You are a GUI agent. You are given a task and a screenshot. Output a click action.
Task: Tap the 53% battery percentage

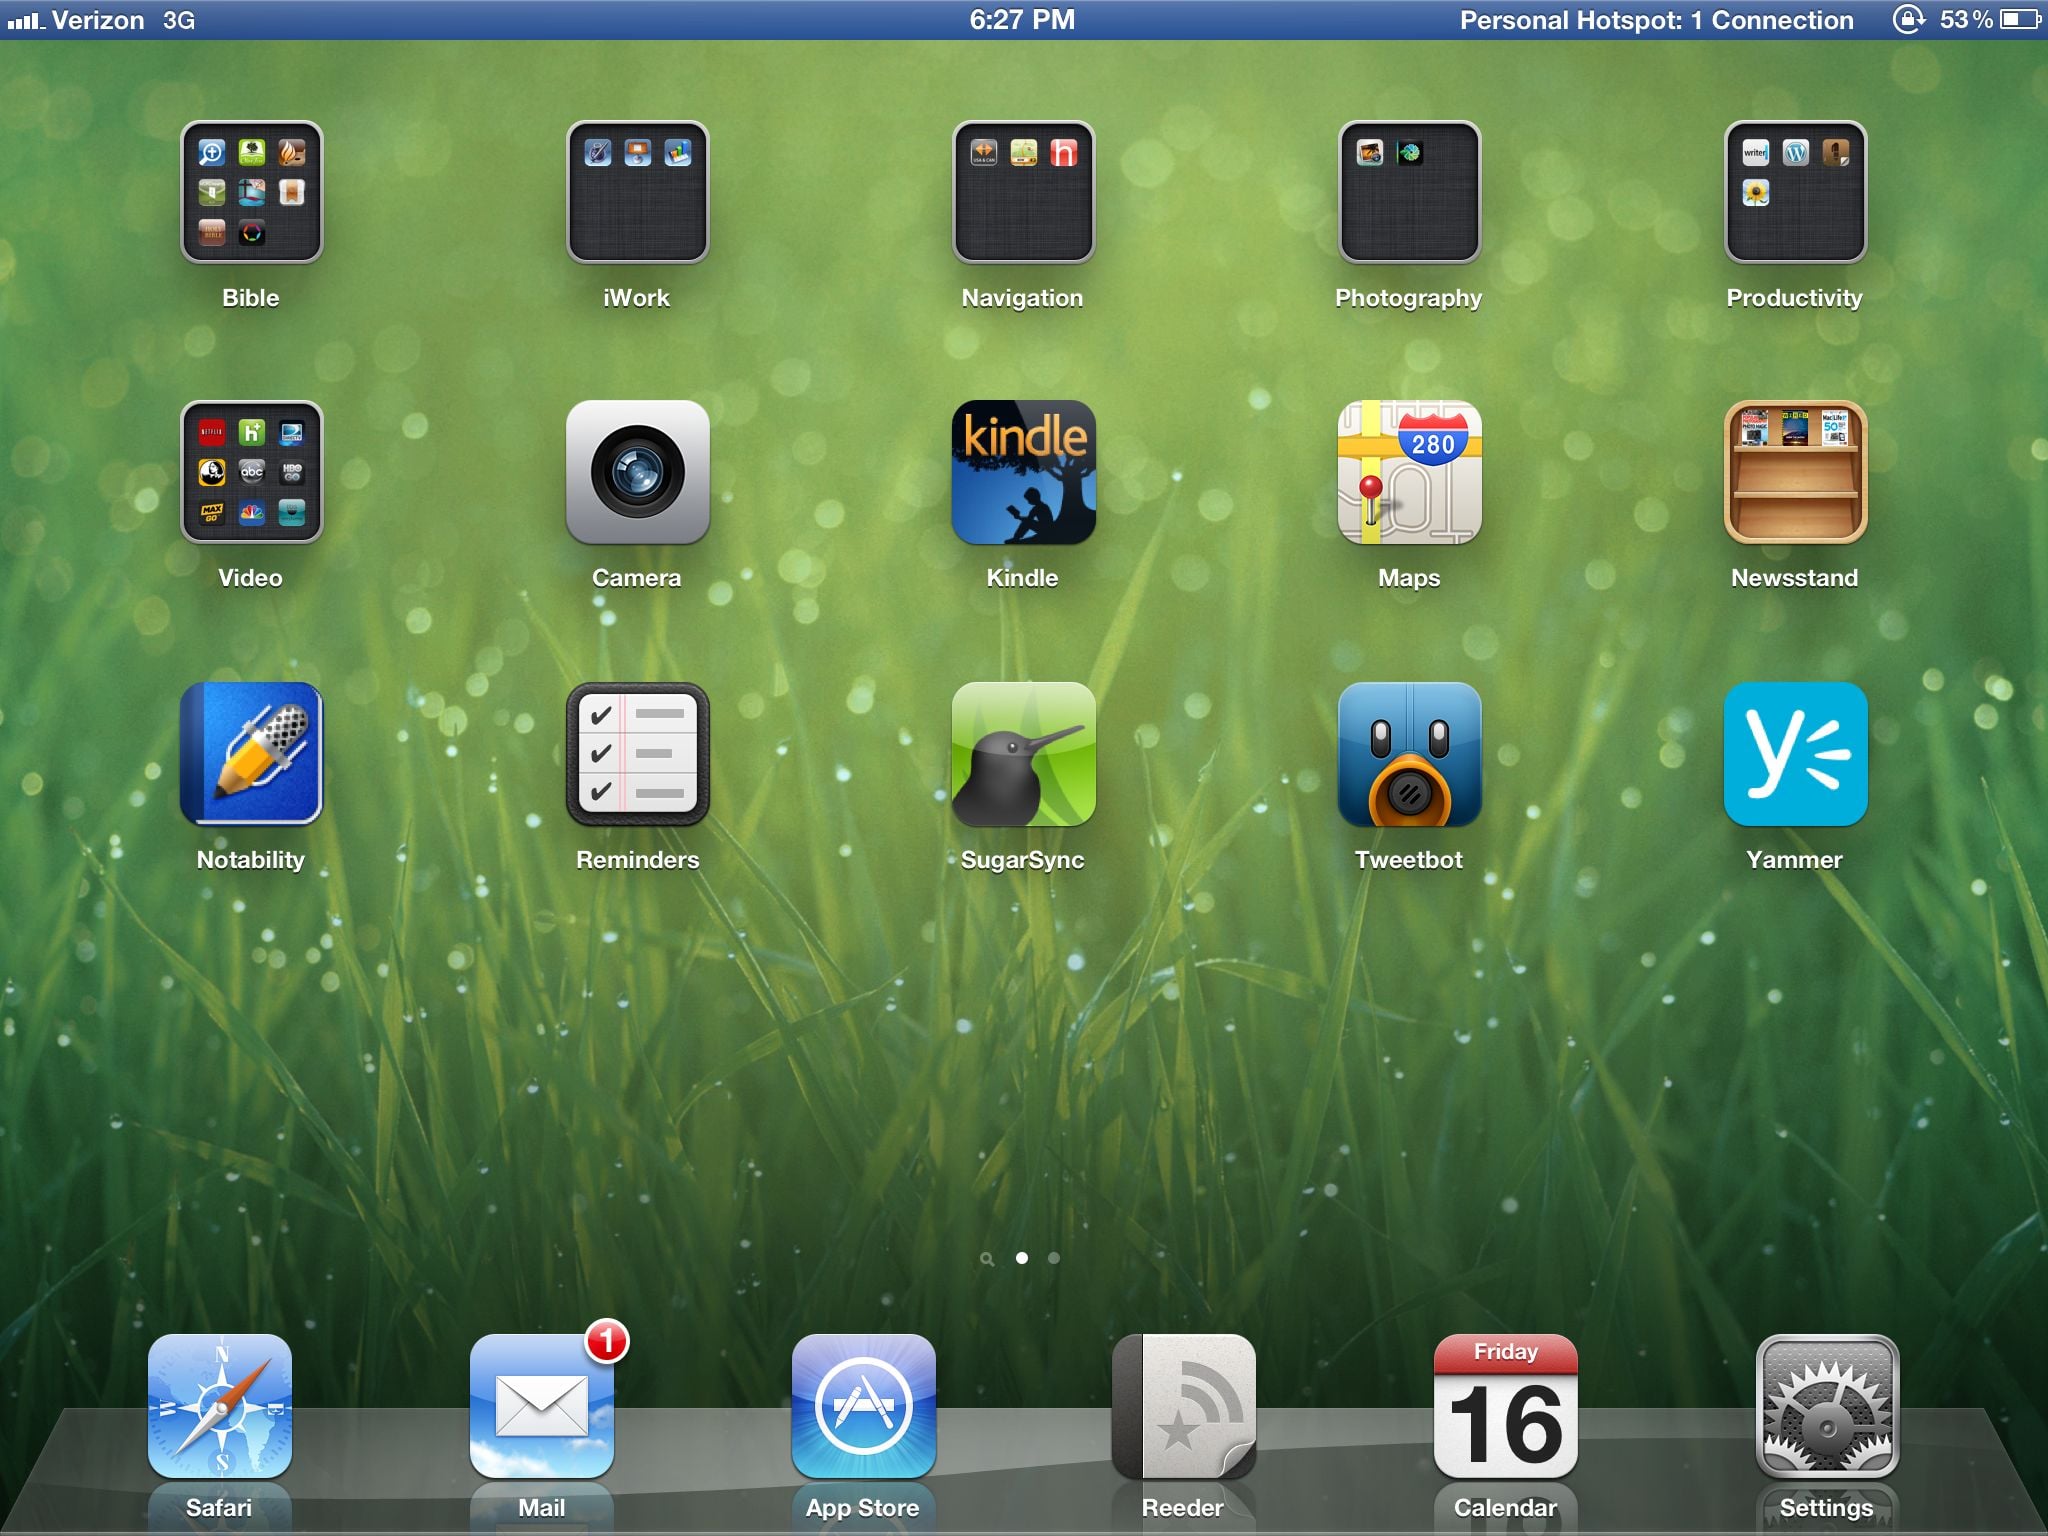click(1966, 20)
